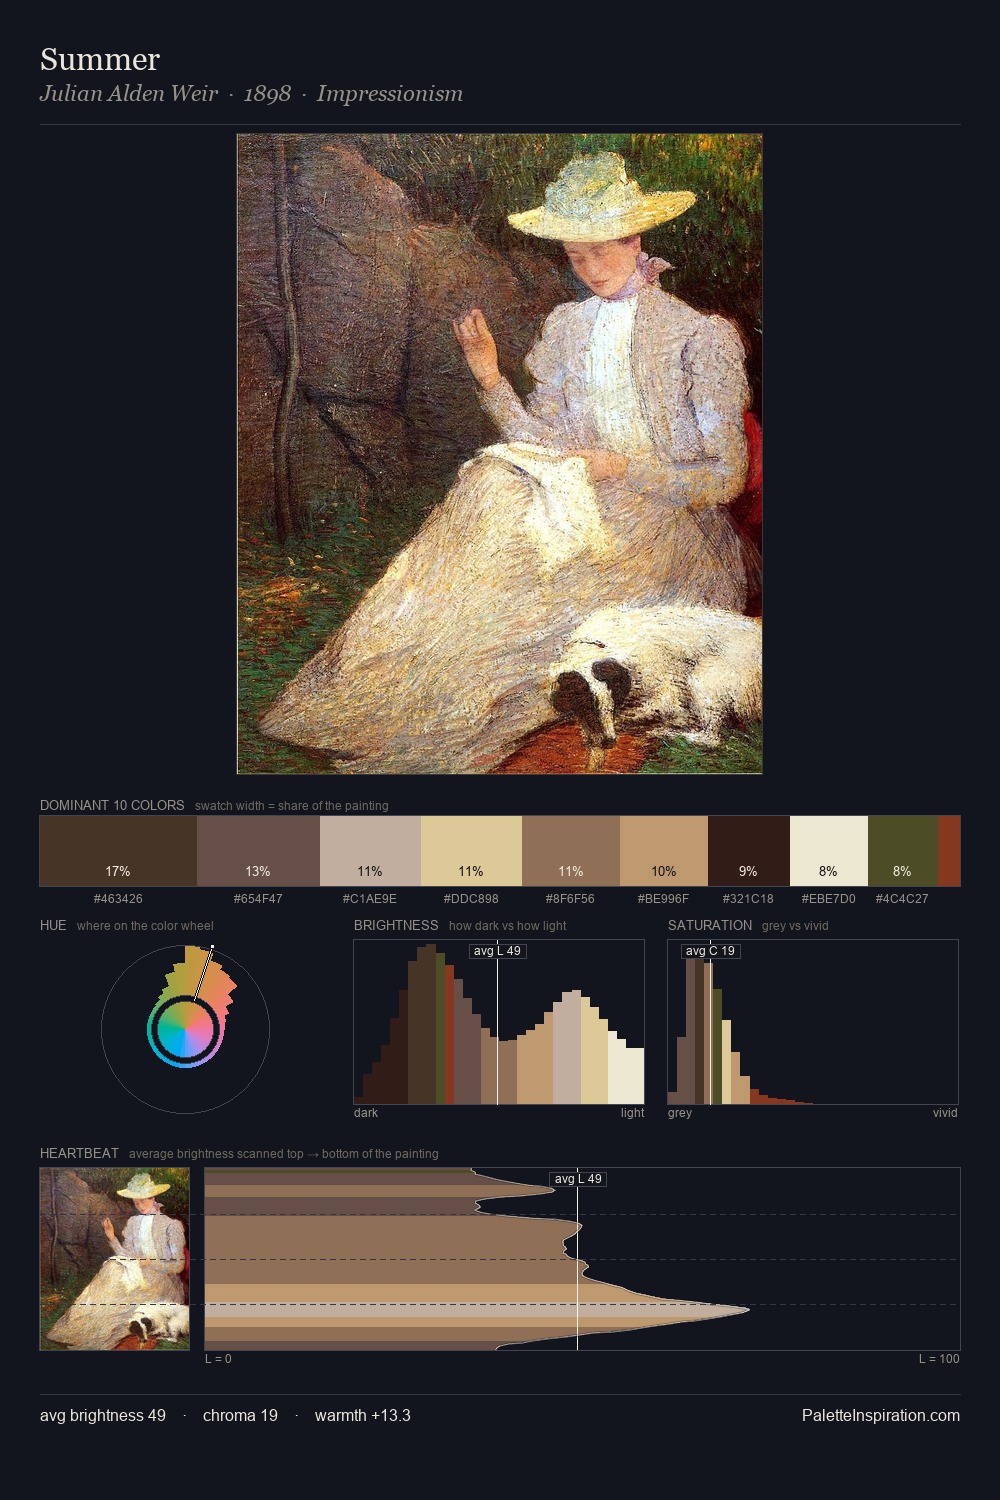Select the #463426 dark brown swatch
Screen dimensions: 1000x1500
pyautogui.click(x=118, y=851)
